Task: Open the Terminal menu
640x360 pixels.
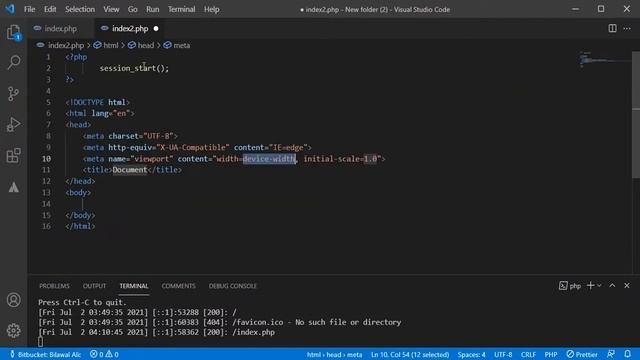Action: pyautogui.click(x=181, y=9)
